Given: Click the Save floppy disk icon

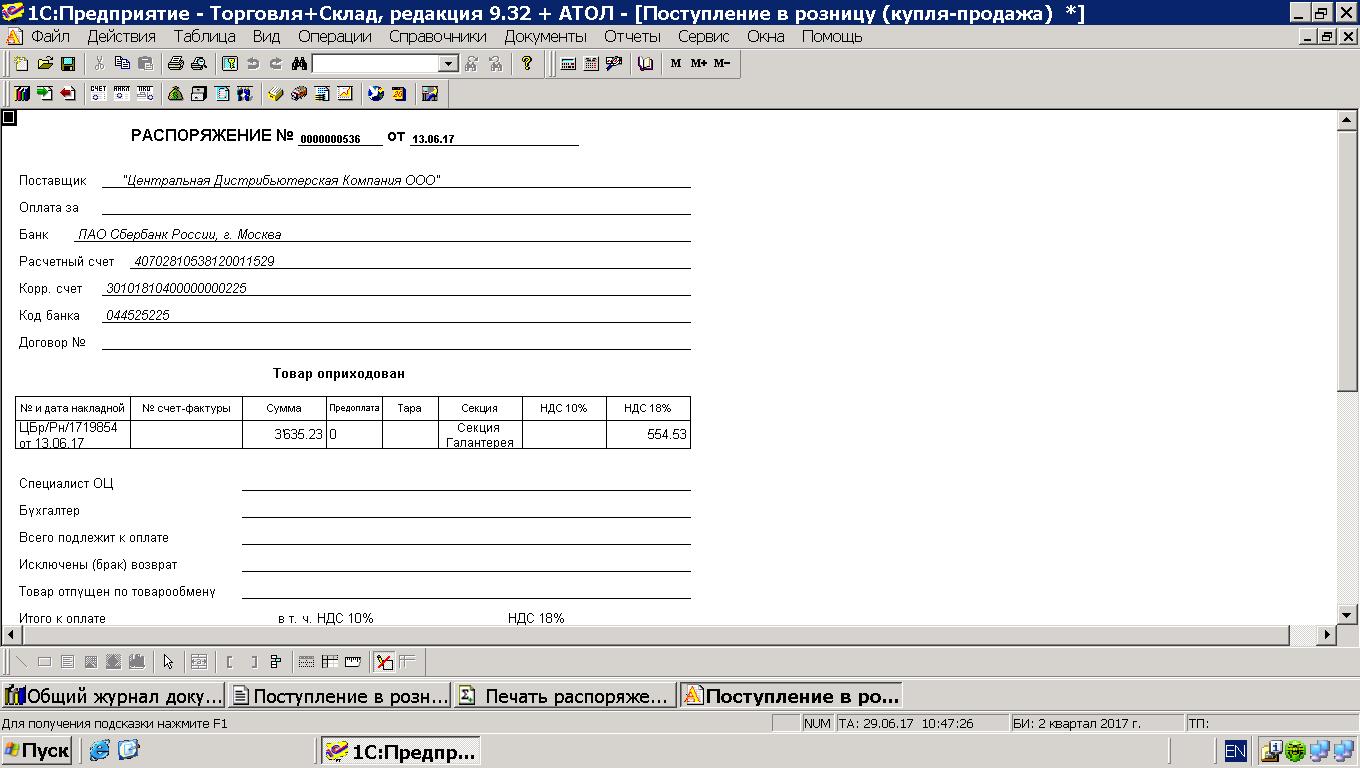Looking at the screenshot, I should tap(68, 64).
